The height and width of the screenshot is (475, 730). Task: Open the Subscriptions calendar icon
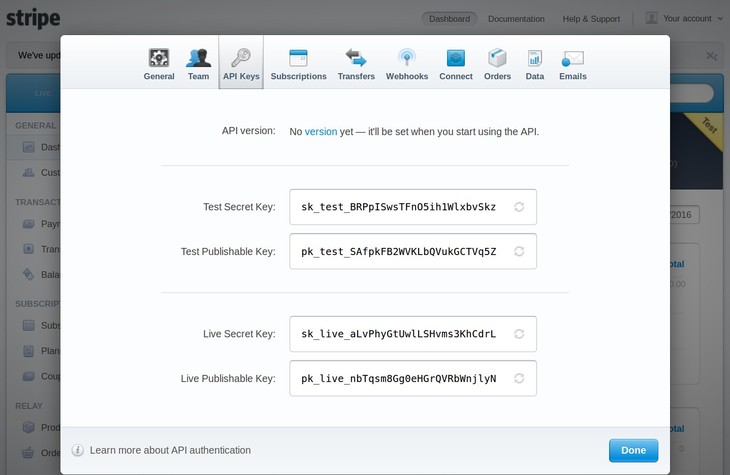pos(298,58)
